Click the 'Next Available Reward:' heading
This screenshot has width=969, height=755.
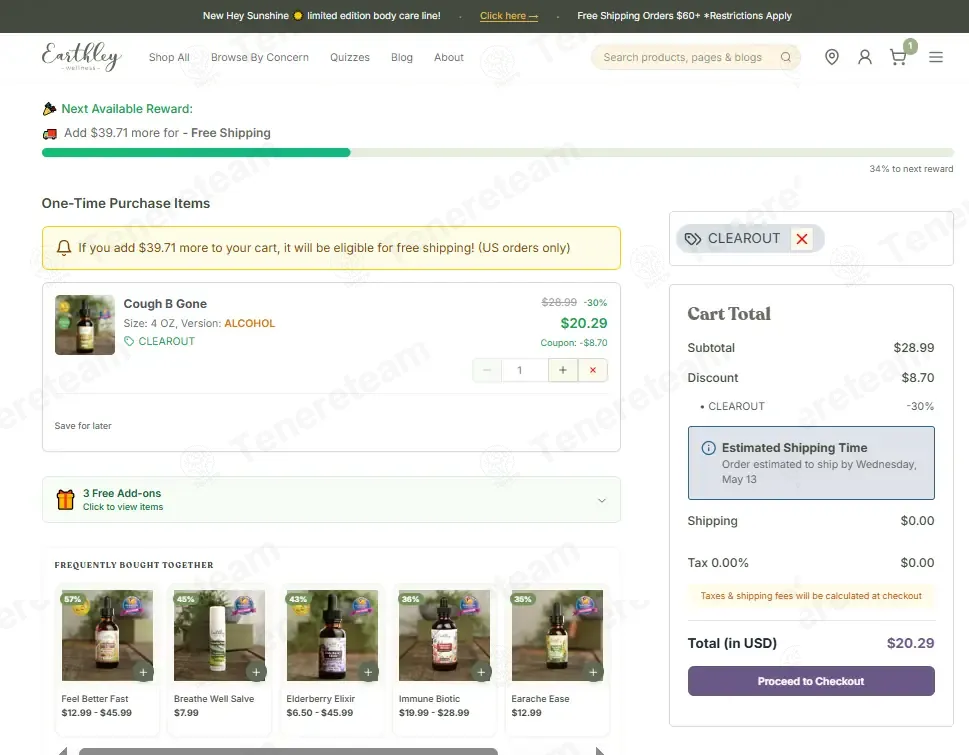coord(127,109)
